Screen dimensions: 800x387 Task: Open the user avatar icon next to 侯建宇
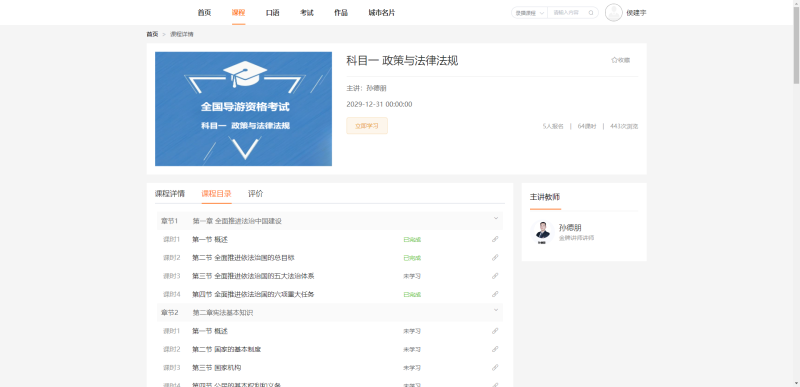613,13
